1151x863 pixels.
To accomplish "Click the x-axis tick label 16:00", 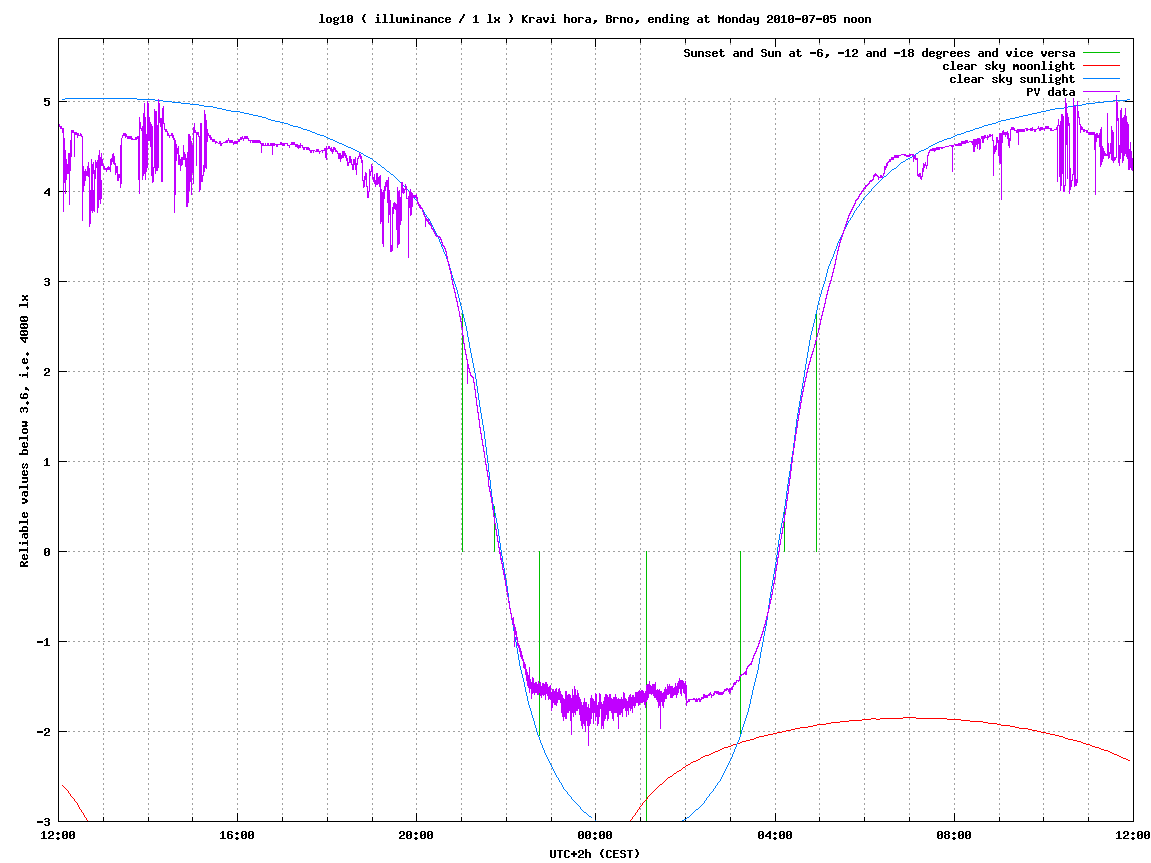I will click(237, 835).
